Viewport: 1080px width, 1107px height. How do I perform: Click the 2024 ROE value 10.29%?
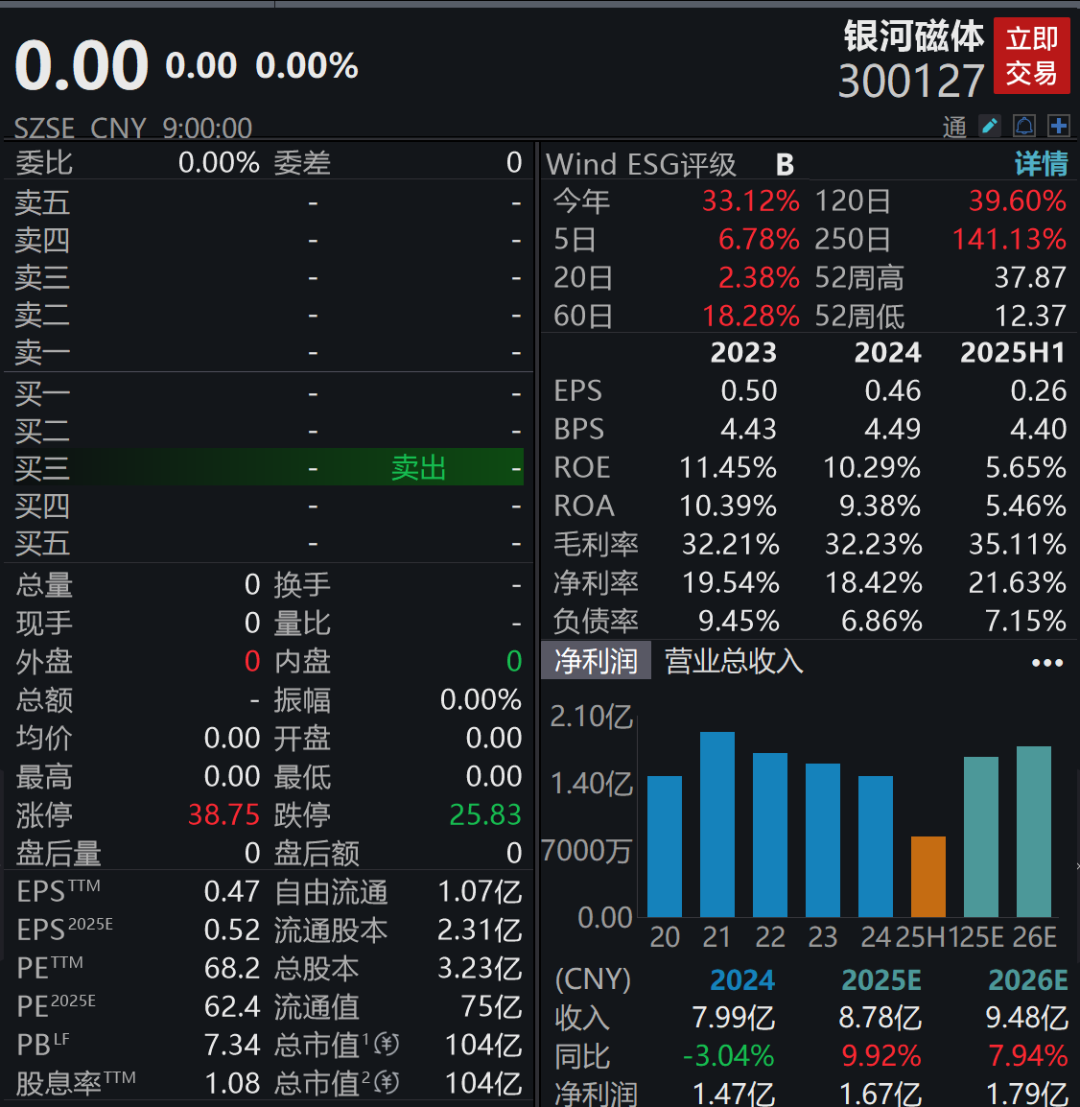pyautogui.click(x=872, y=467)
